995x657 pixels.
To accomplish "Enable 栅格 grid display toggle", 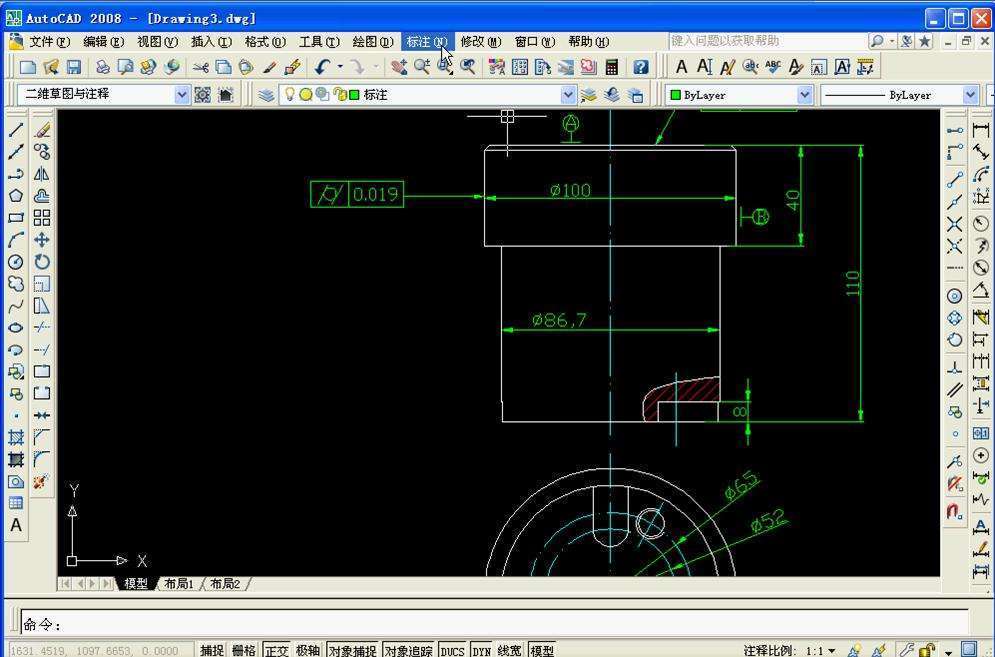I will click(x=243, y=650).
